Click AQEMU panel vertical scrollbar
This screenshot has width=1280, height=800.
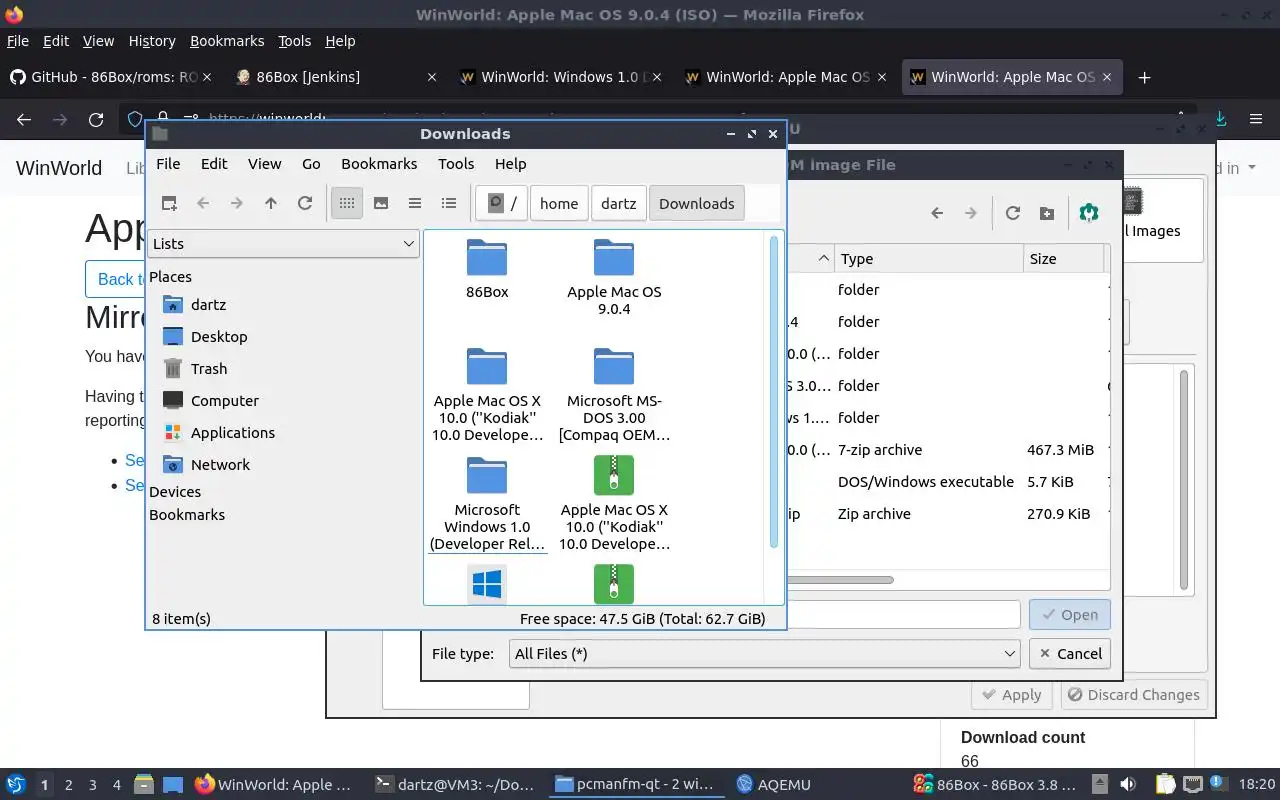coord(1184,479)
